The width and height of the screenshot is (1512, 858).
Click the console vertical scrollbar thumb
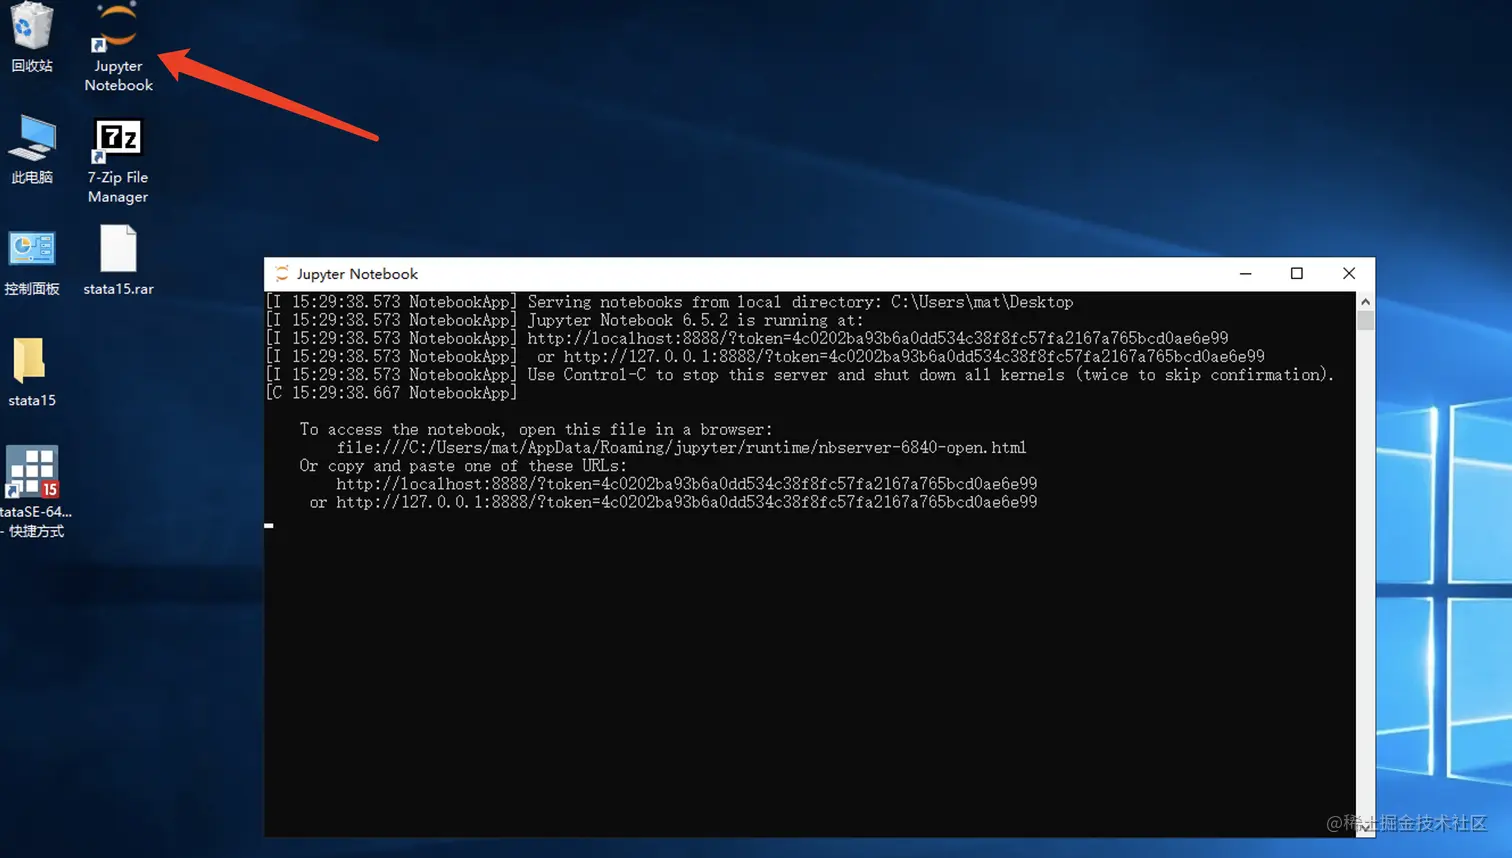click(x=1365, y=320)
